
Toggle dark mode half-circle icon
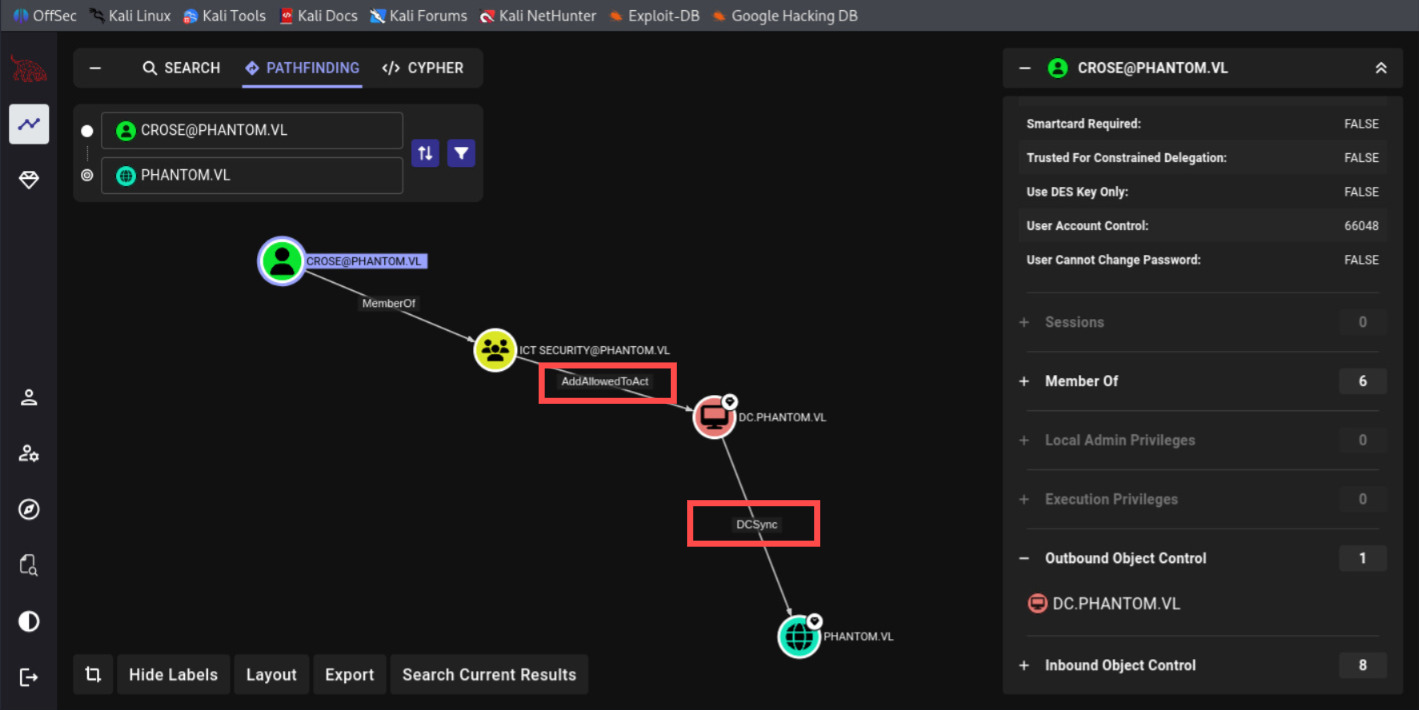click(29, 621)
